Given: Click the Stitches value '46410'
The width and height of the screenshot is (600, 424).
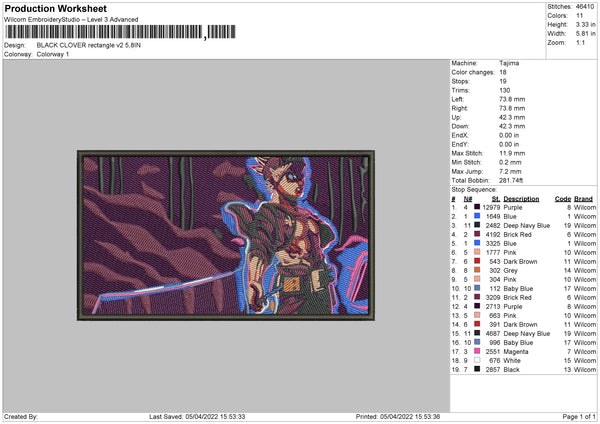Looking at the screenshot, I should (x=585, y=7).
